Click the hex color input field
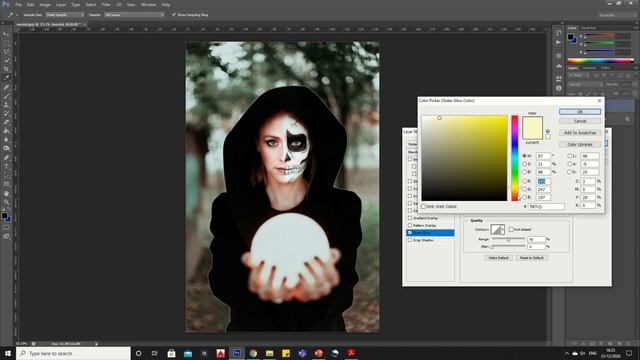 pos(546,207)
